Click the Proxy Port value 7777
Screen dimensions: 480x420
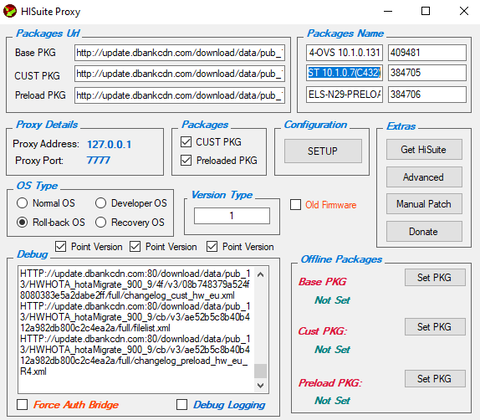point(98,160)
